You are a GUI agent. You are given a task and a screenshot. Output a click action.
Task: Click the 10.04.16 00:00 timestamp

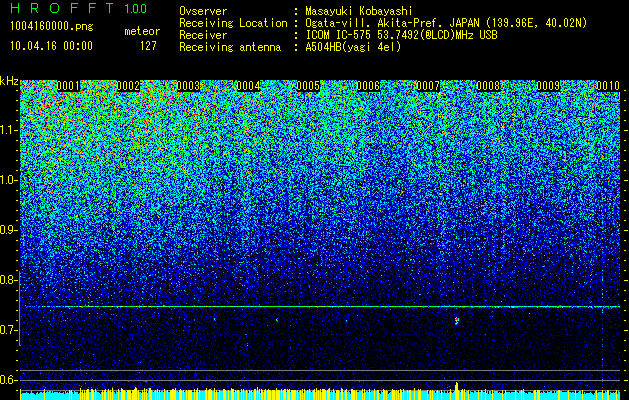51,46
